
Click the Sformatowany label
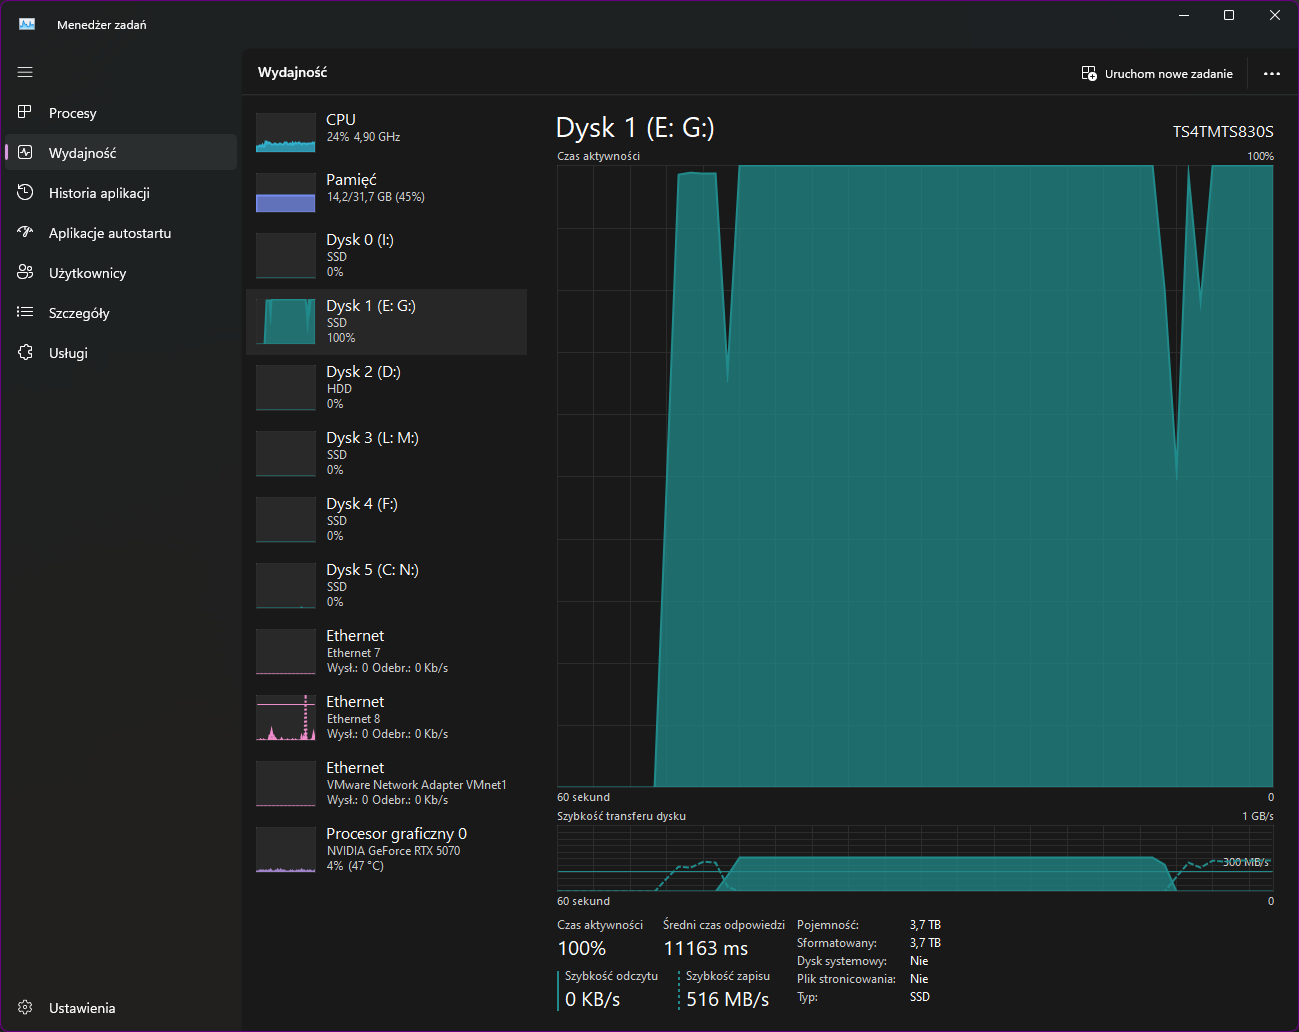coord(837,943)
